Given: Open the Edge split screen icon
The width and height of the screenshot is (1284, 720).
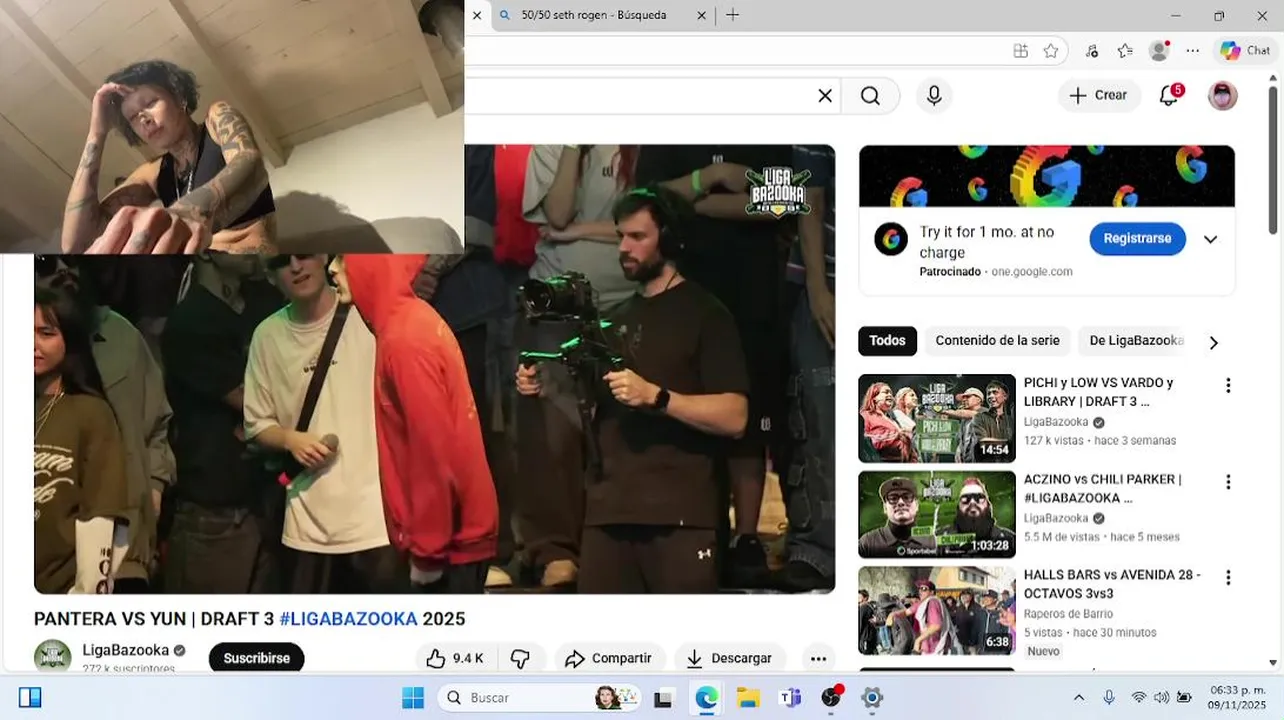Looking at the screenshot, I should [1020, 51].
